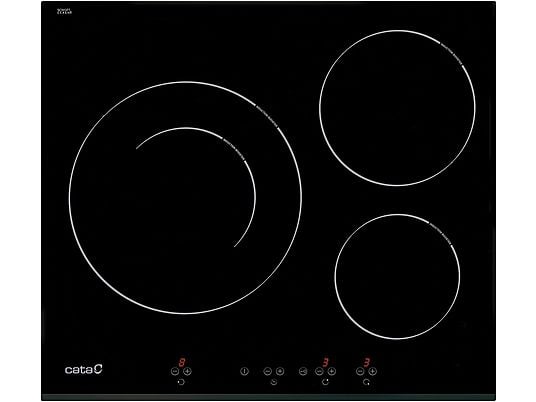Tap the key lock touch button
This screenshot has height=402, width=536.
pyautogui.click(x=303, y=371)
